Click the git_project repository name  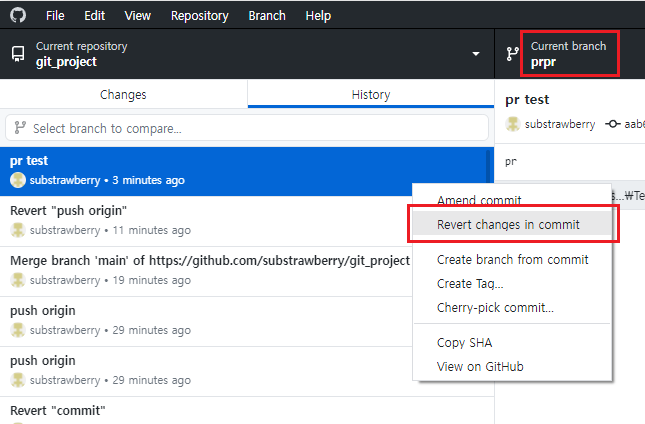66,62
